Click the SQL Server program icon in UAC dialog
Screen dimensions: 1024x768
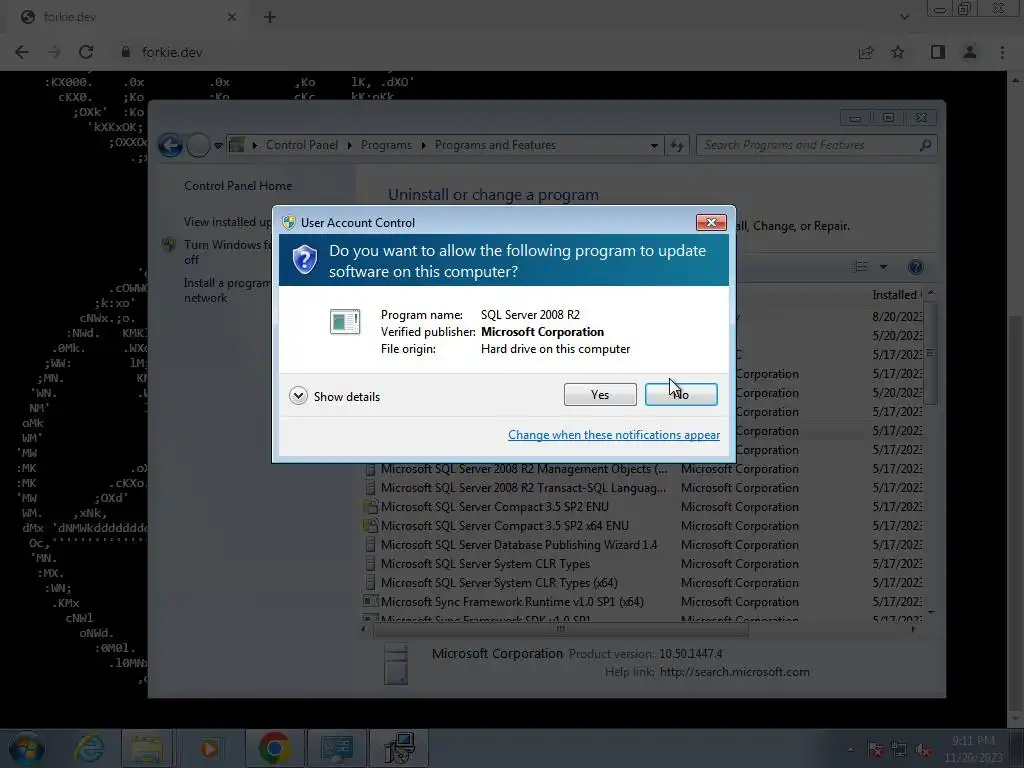(345, 321)
